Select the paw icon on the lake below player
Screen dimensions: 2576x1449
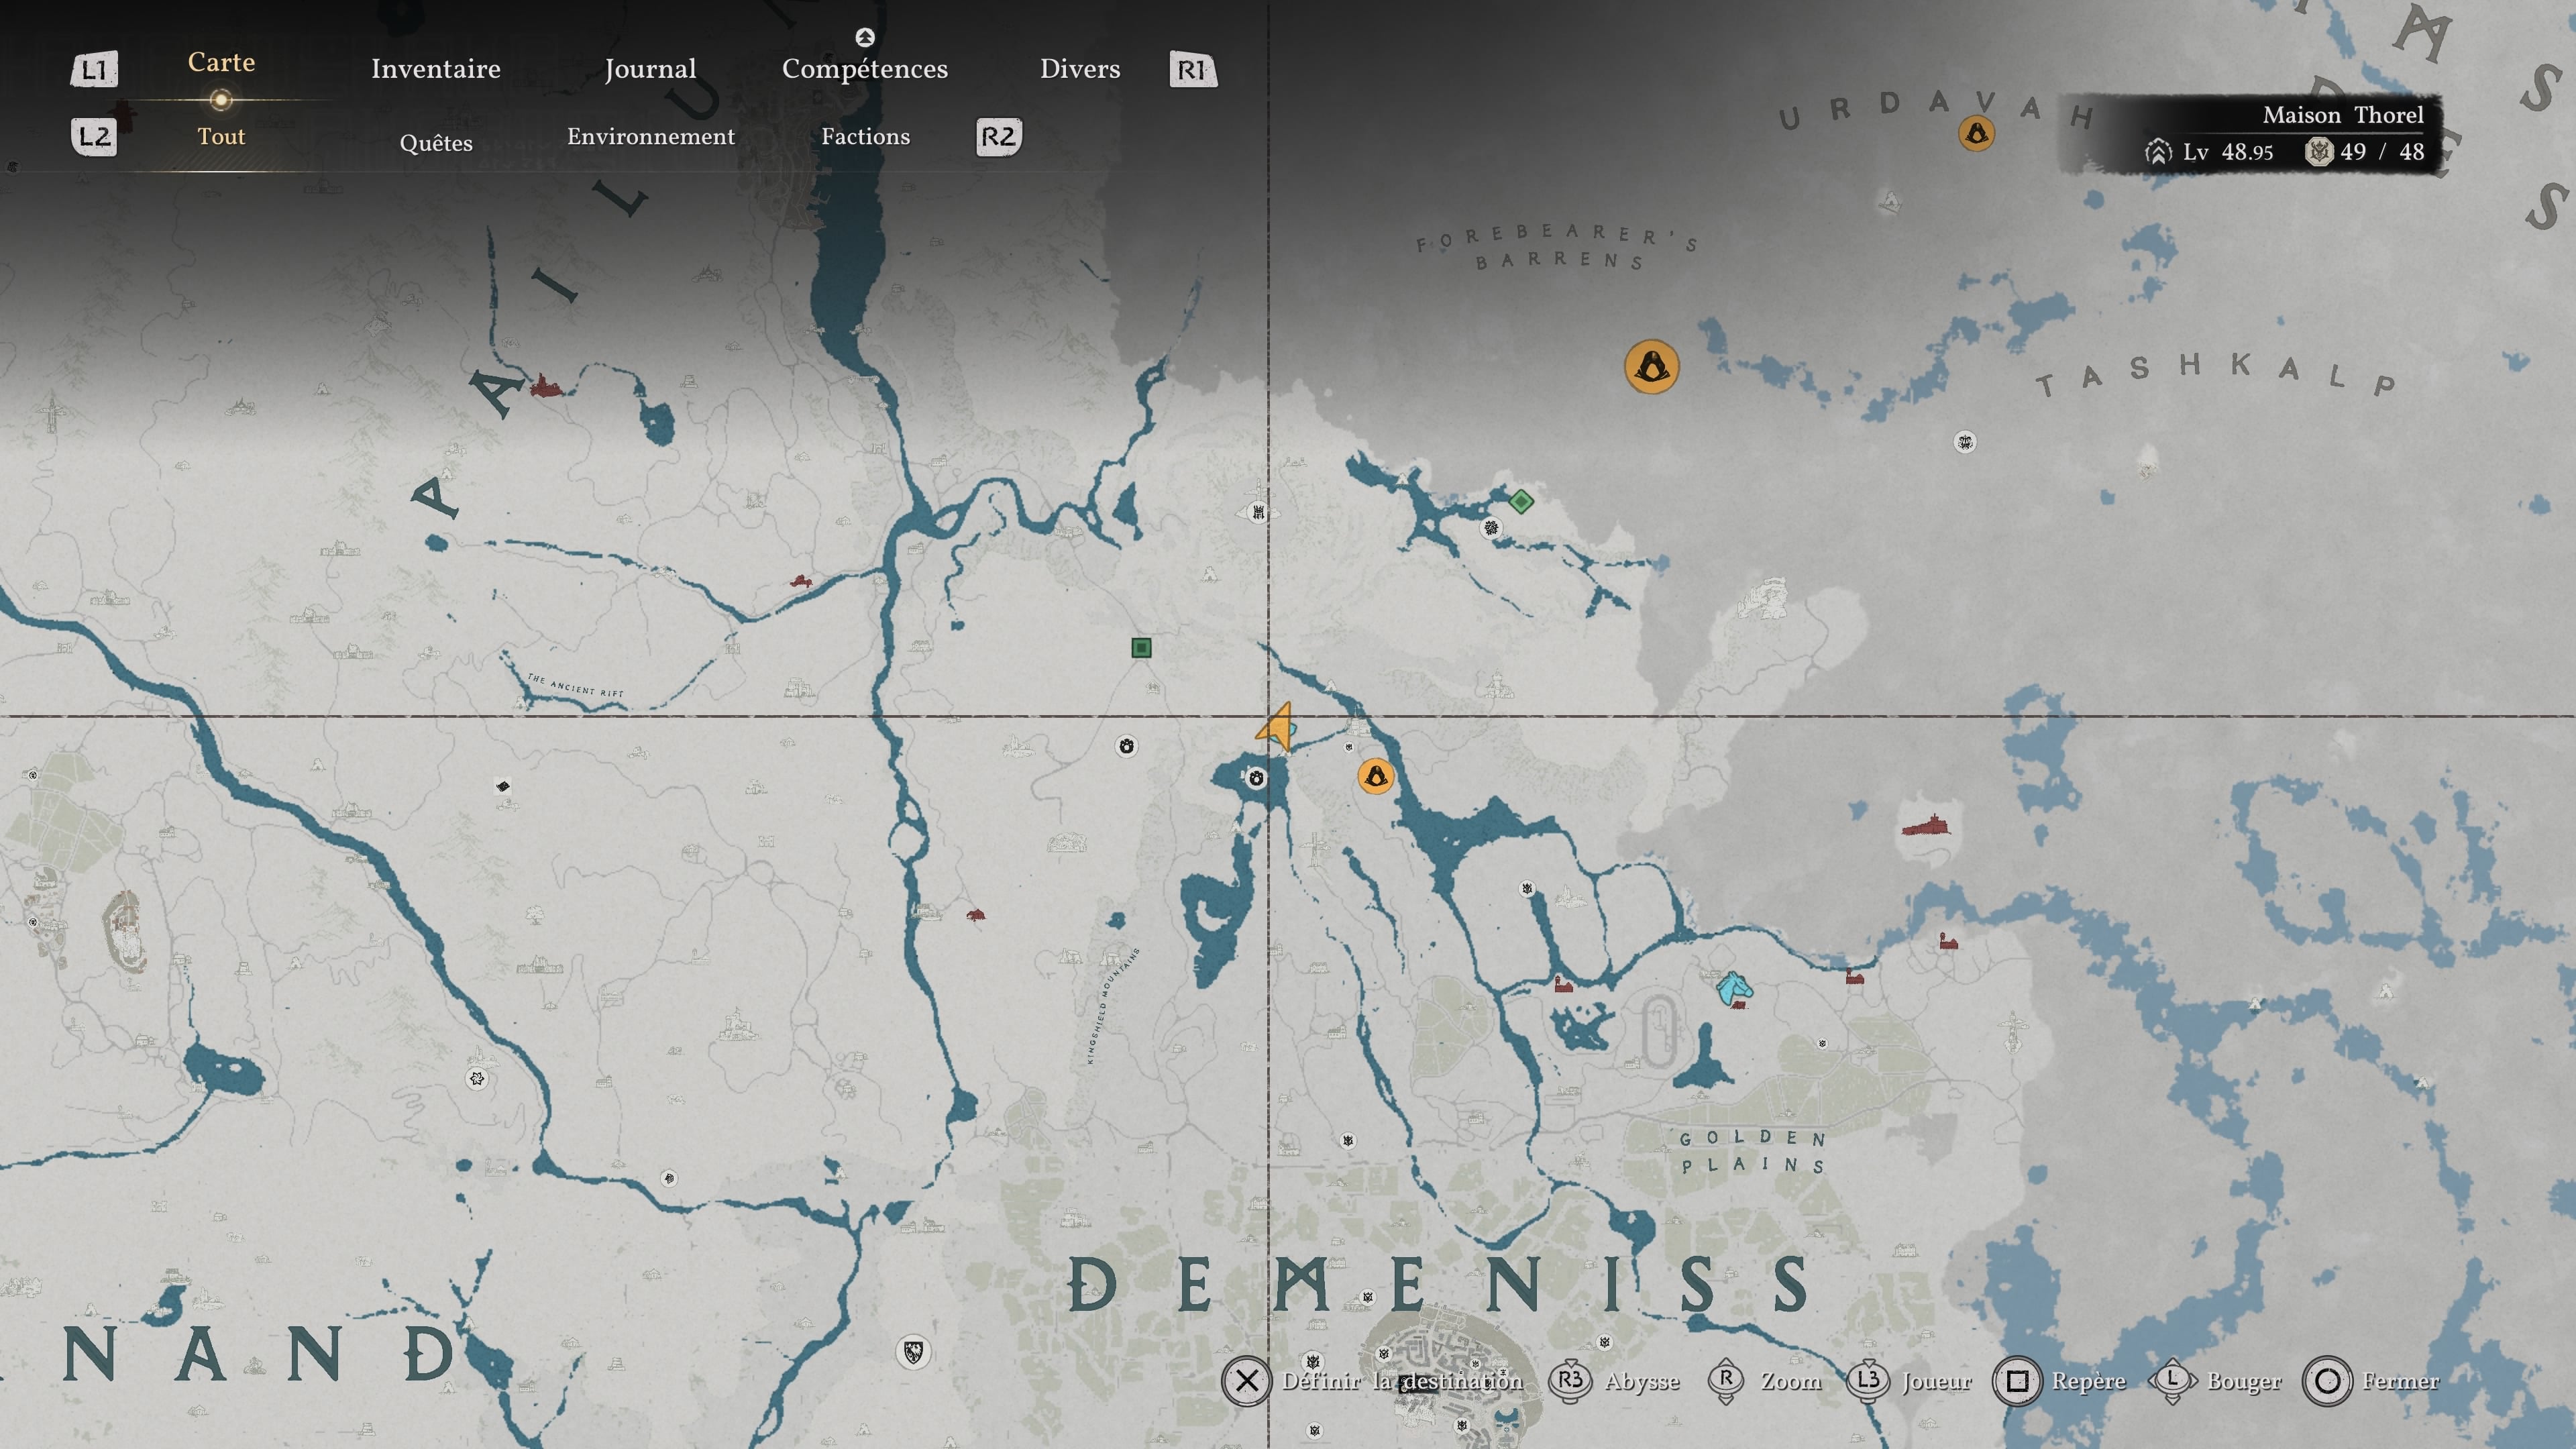click(1256, 778)
